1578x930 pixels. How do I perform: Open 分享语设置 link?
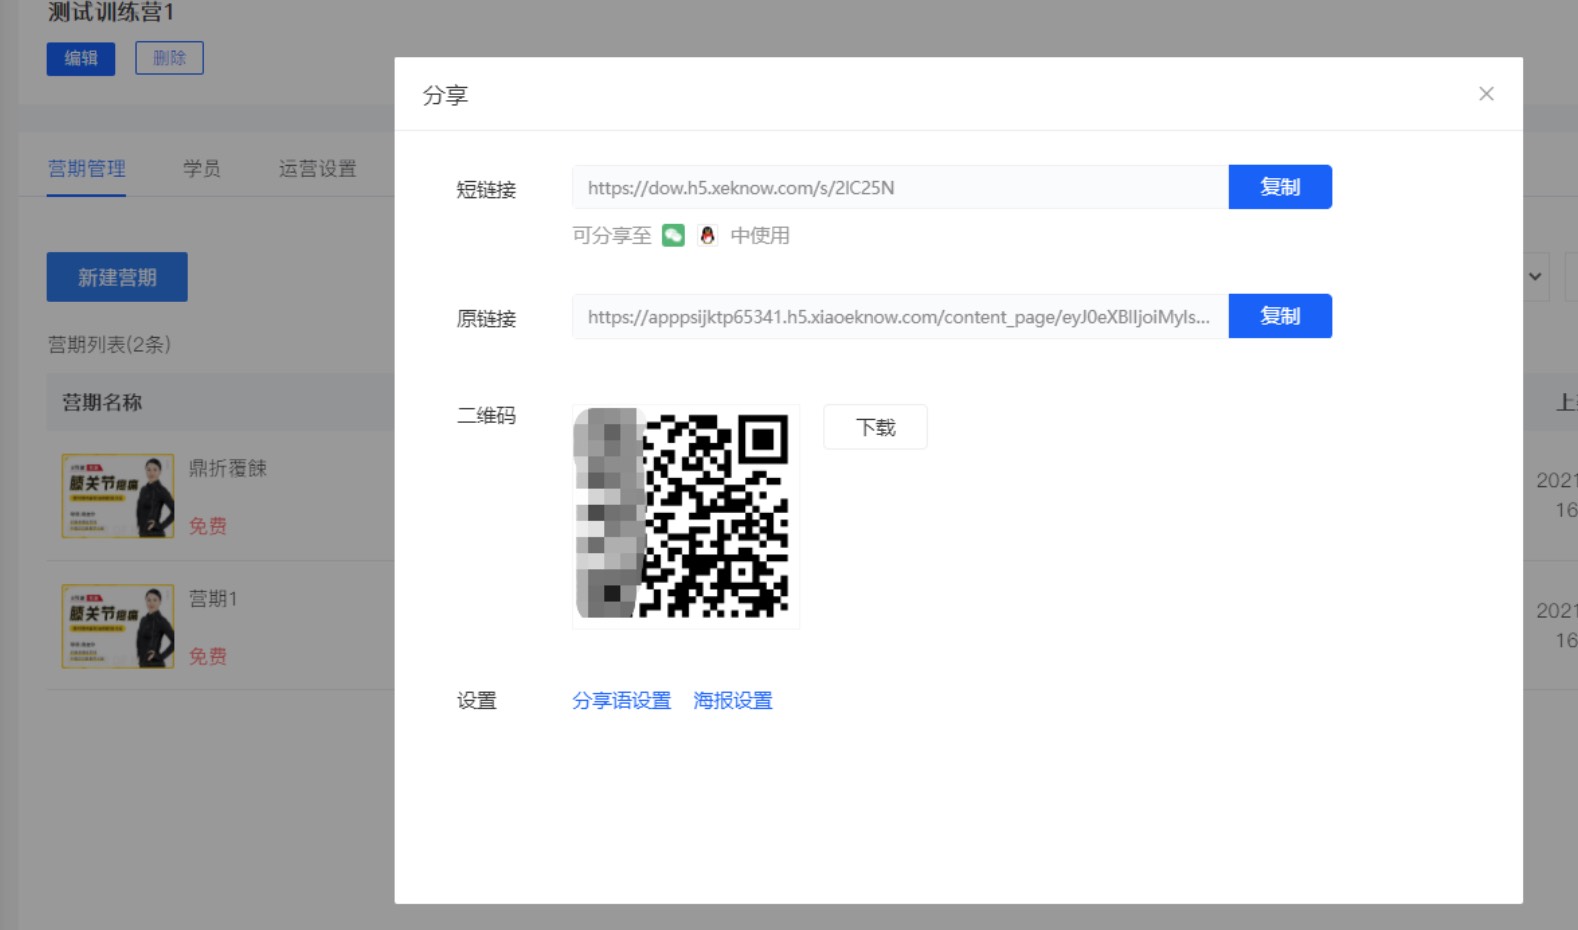621,700
